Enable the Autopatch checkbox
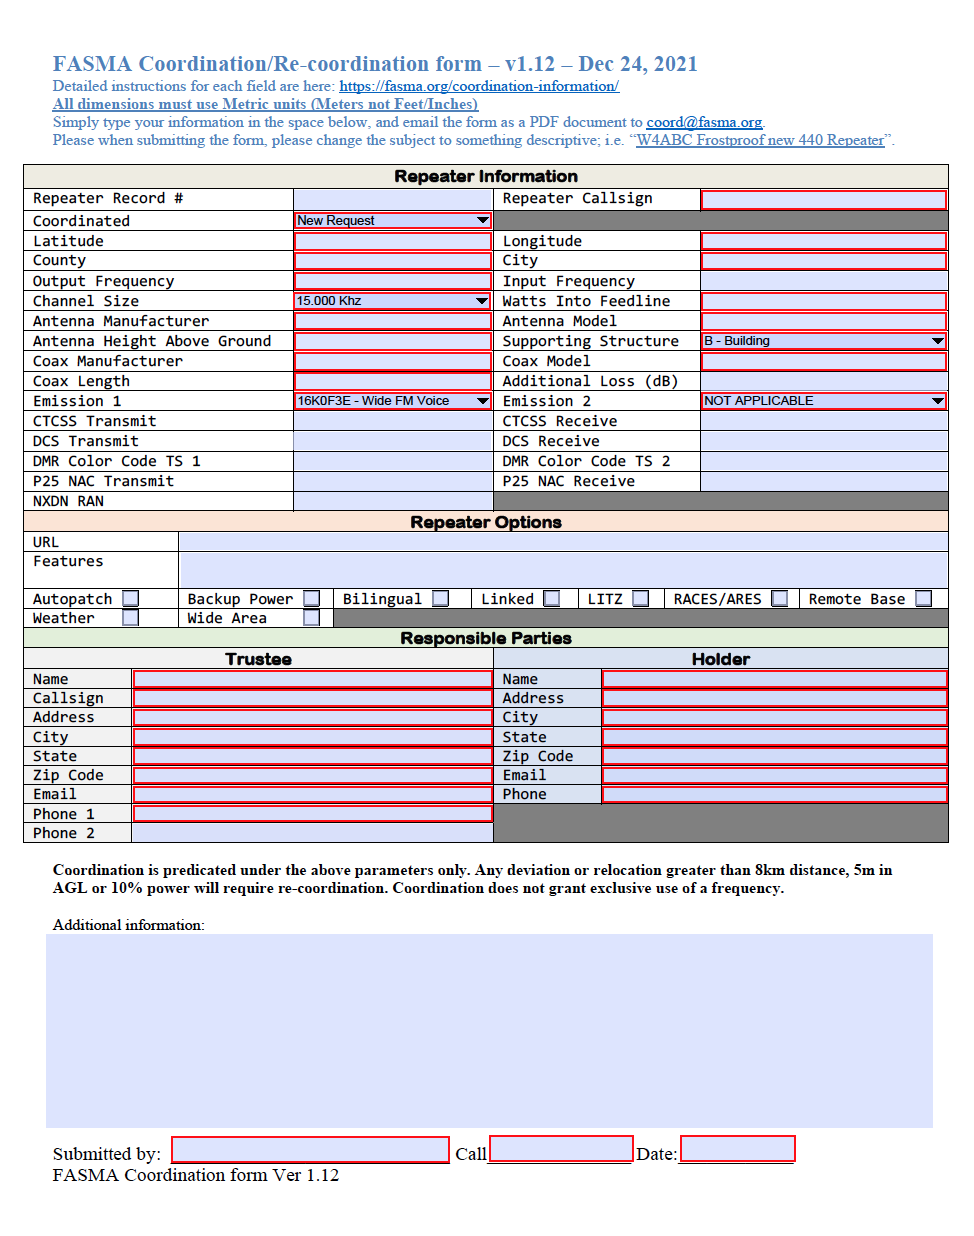The width and height of the screenshot is (974, 1236). click(130, 598)
